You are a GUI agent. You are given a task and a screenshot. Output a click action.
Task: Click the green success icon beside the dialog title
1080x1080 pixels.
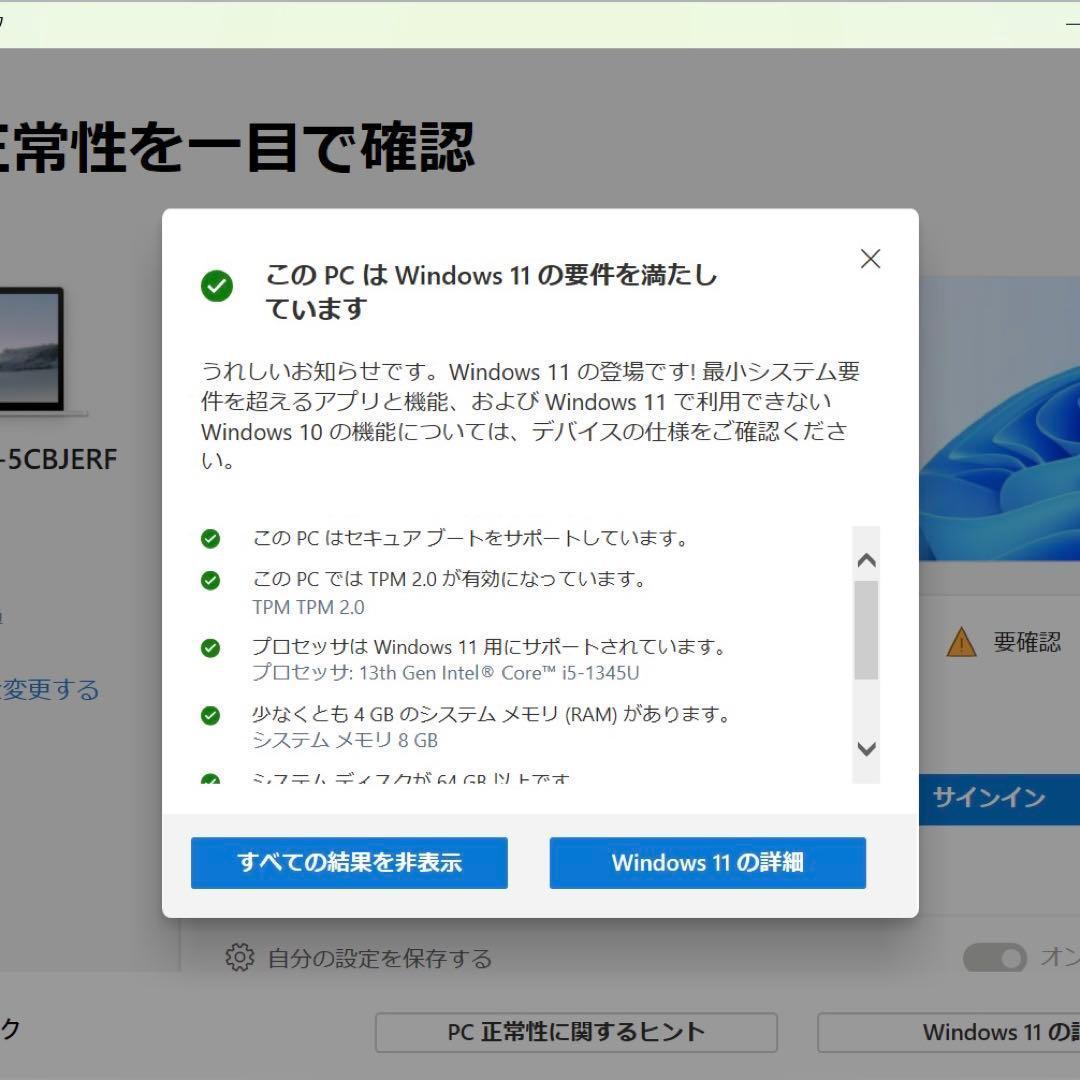click(x=217, y=287)
